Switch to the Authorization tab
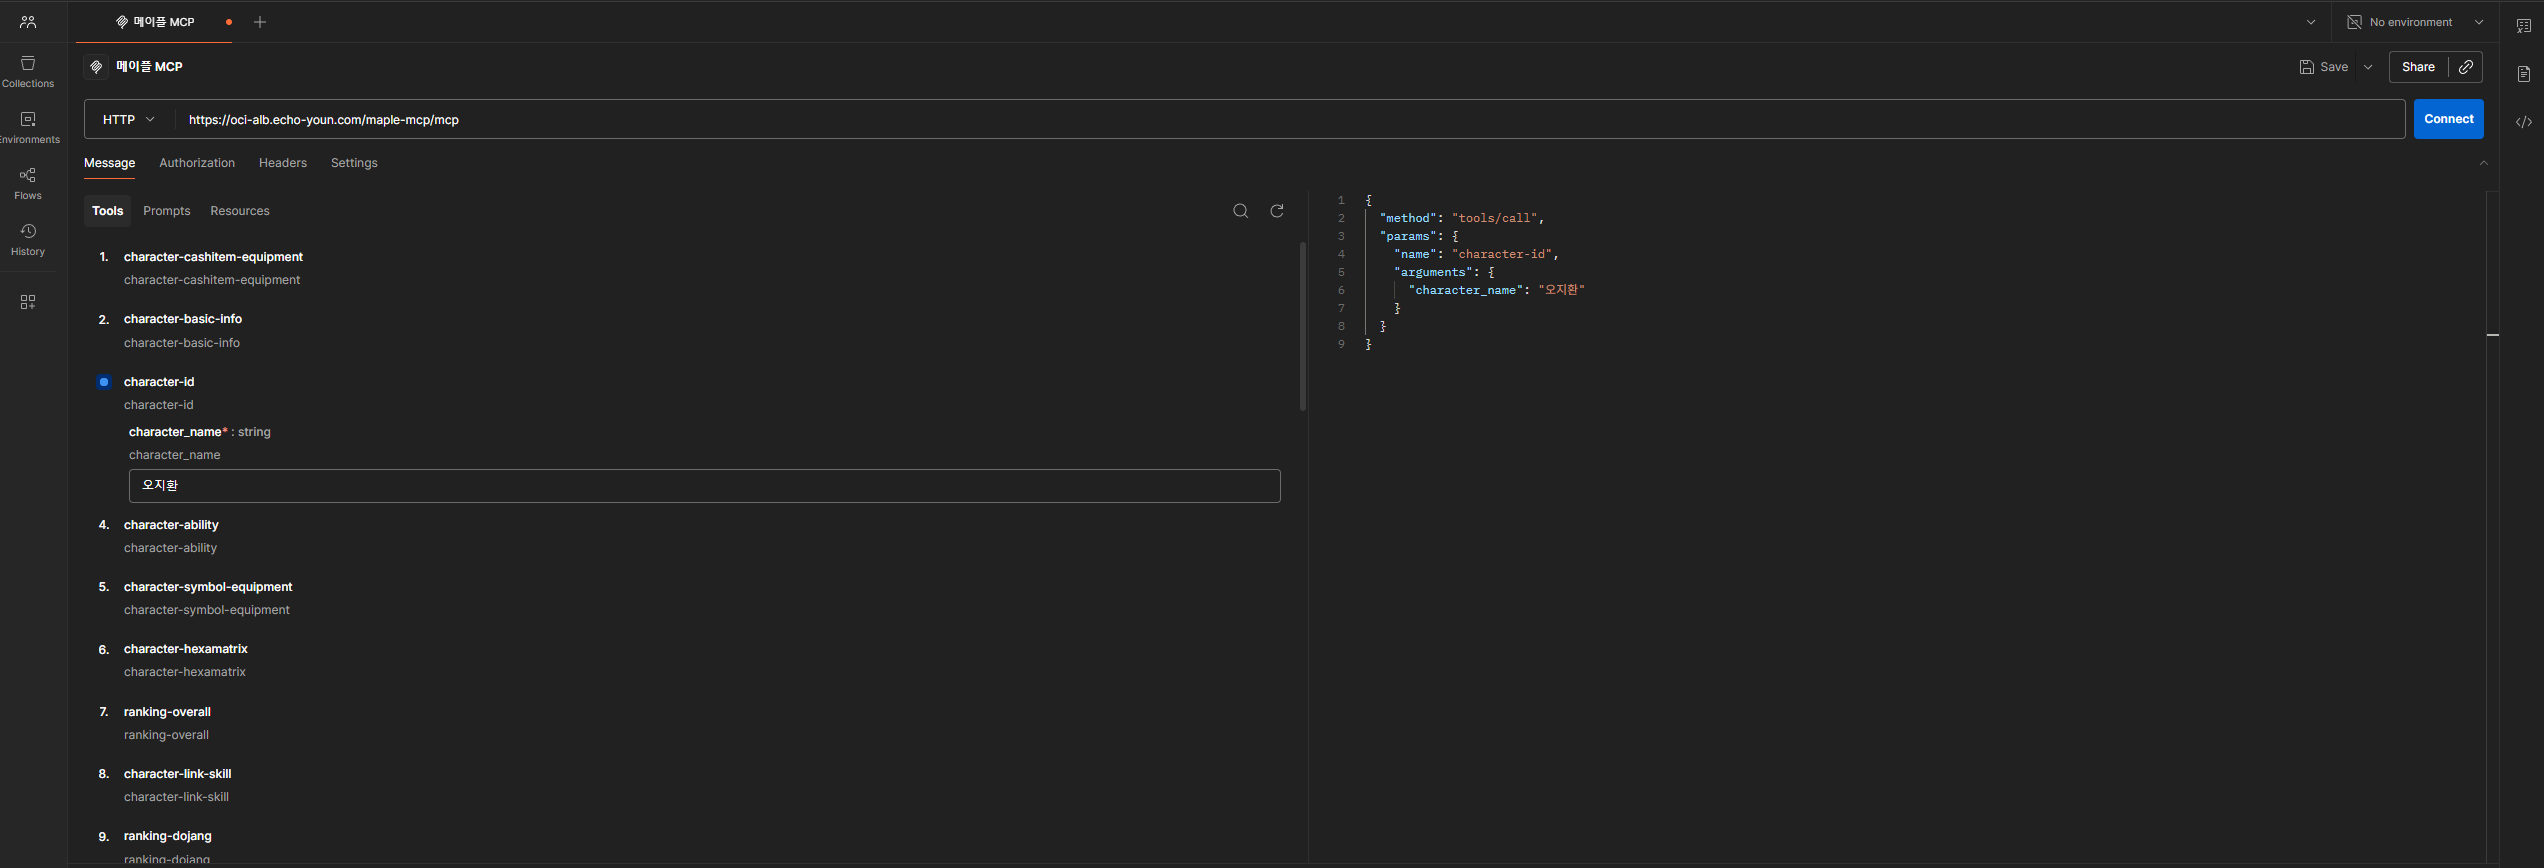The width and height of the screenshot is (2544, 868). pyautogui.click(x=197, y=163)
